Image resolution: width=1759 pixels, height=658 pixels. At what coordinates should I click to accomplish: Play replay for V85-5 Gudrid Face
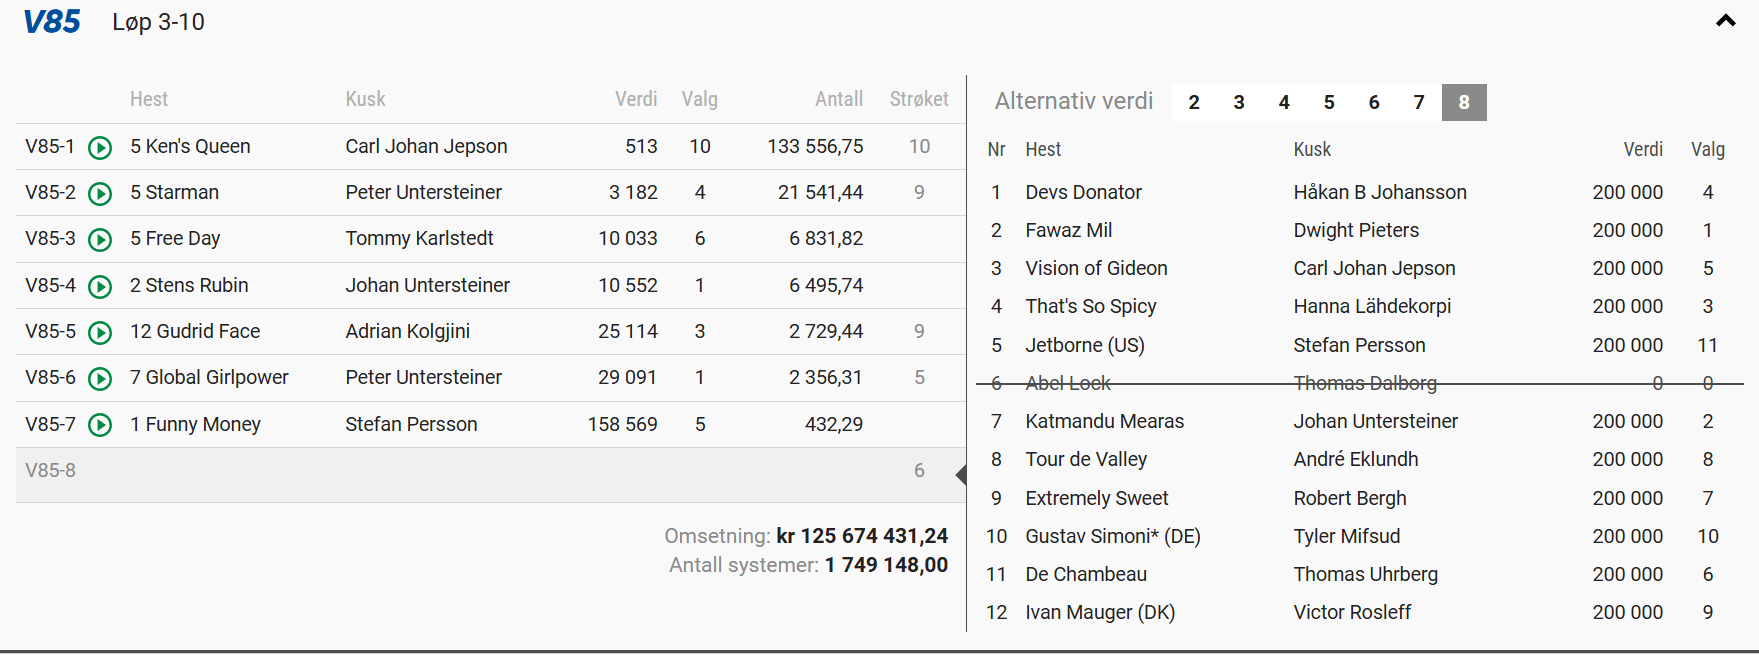[100, 333]
